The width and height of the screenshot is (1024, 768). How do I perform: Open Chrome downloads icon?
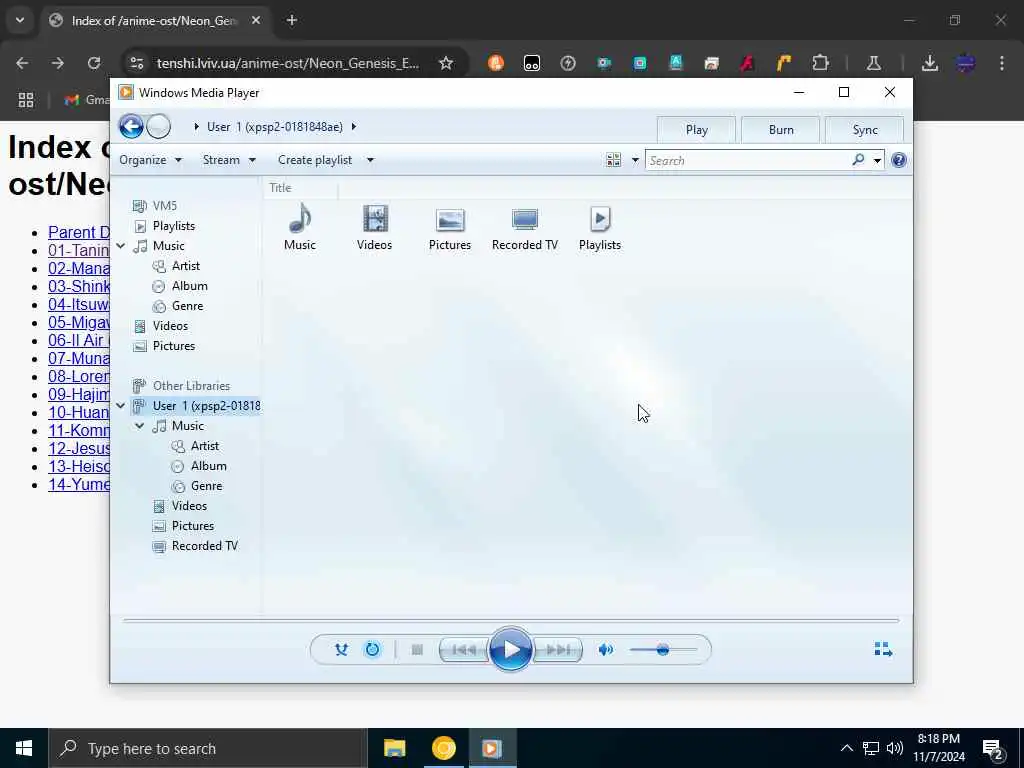(x=929, y=63)
